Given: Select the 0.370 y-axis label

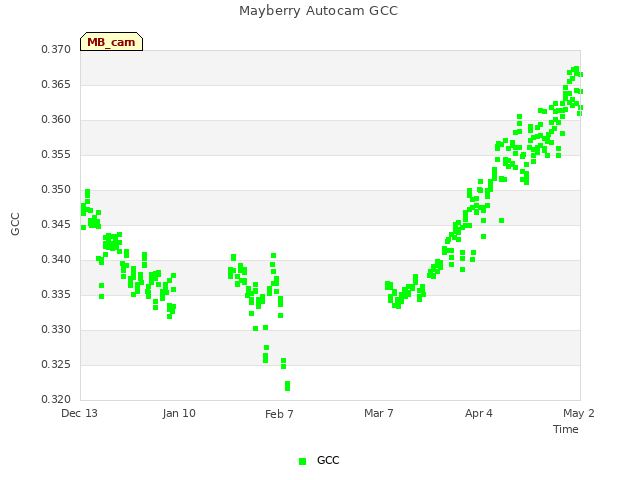Looking at the screenshot, I should [x=56, y=49].
